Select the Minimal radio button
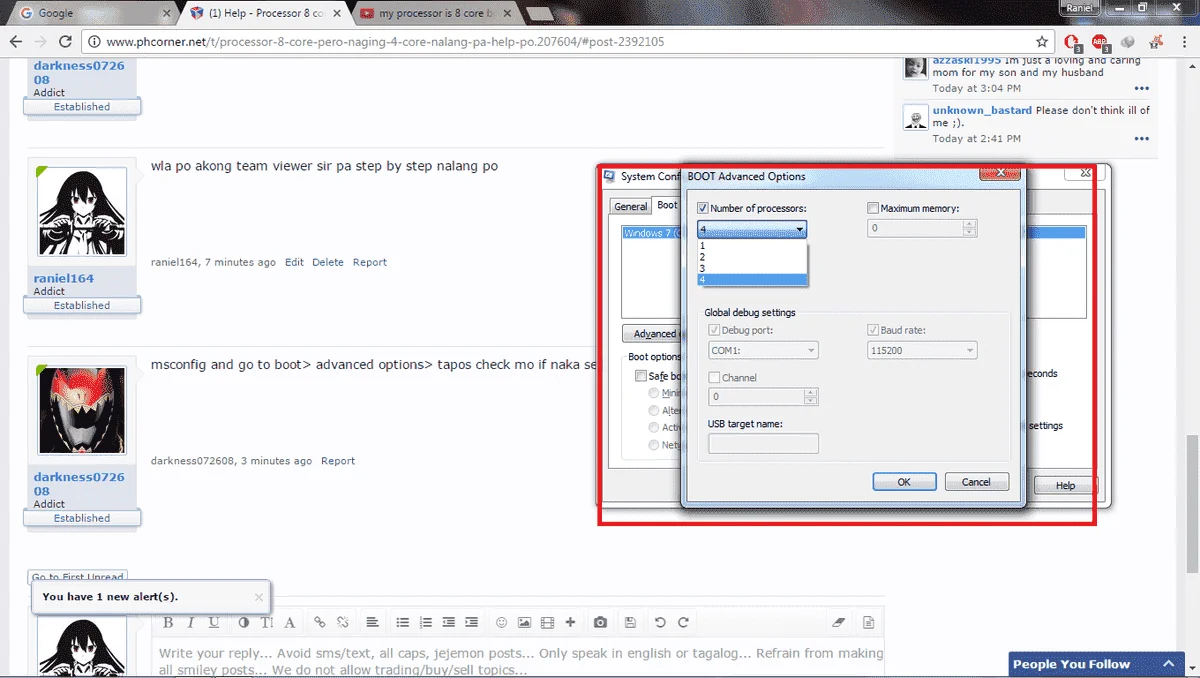Image resolution: width=1200 pixels, height=678 pixels. [x=654, y=393]
